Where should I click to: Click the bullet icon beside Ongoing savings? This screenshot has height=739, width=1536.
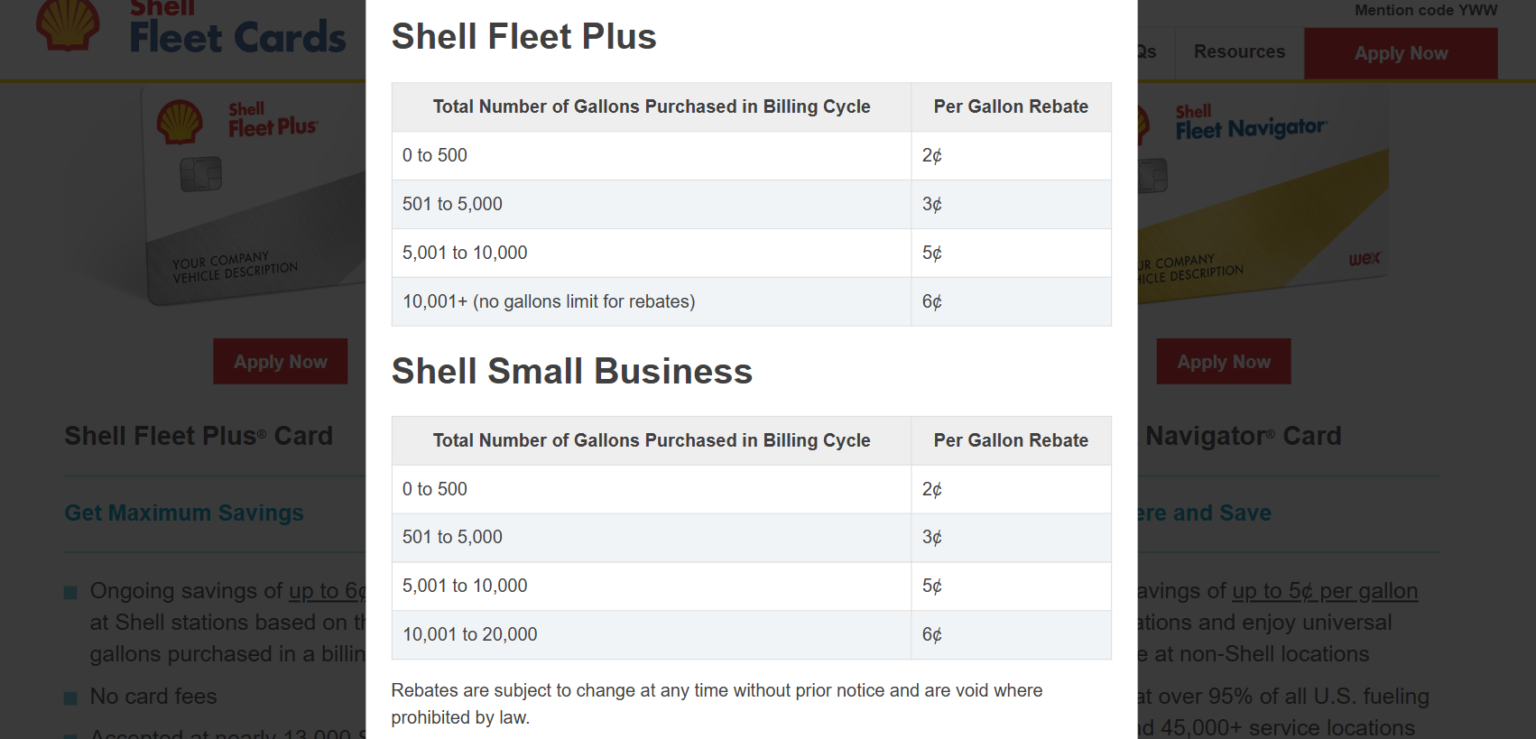click(x=70, y=591)
